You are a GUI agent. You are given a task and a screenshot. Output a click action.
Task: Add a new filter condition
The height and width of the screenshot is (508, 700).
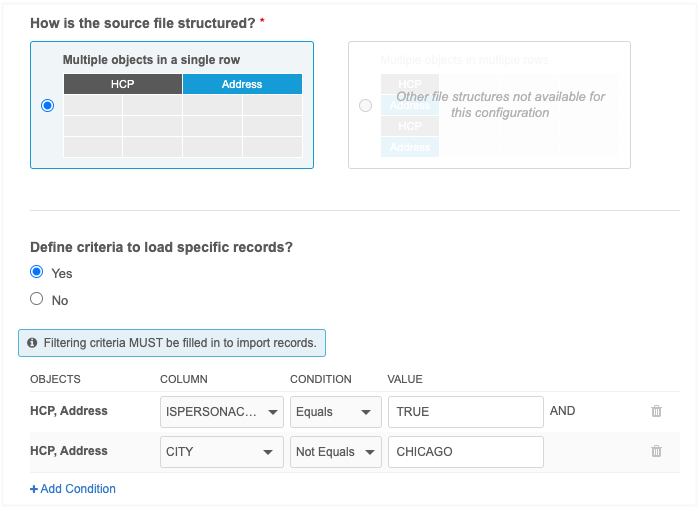[x=73, y=489]
